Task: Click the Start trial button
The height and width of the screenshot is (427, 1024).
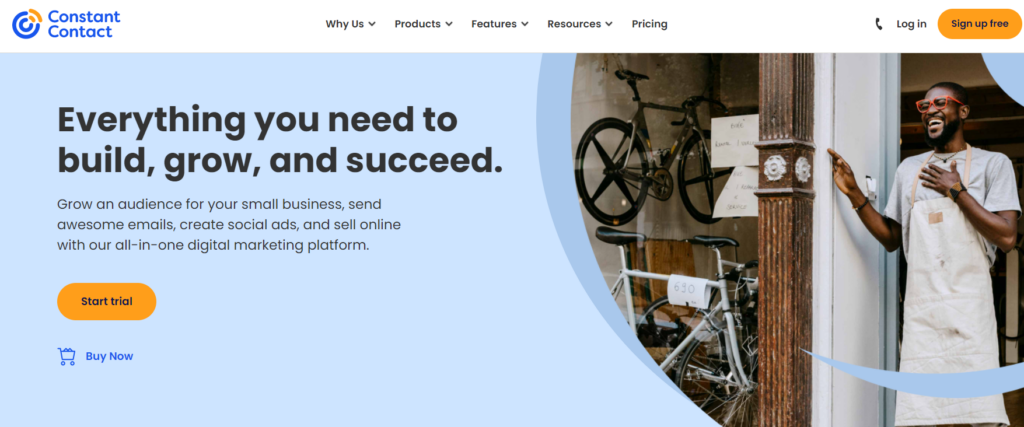Action: [106, 302]
